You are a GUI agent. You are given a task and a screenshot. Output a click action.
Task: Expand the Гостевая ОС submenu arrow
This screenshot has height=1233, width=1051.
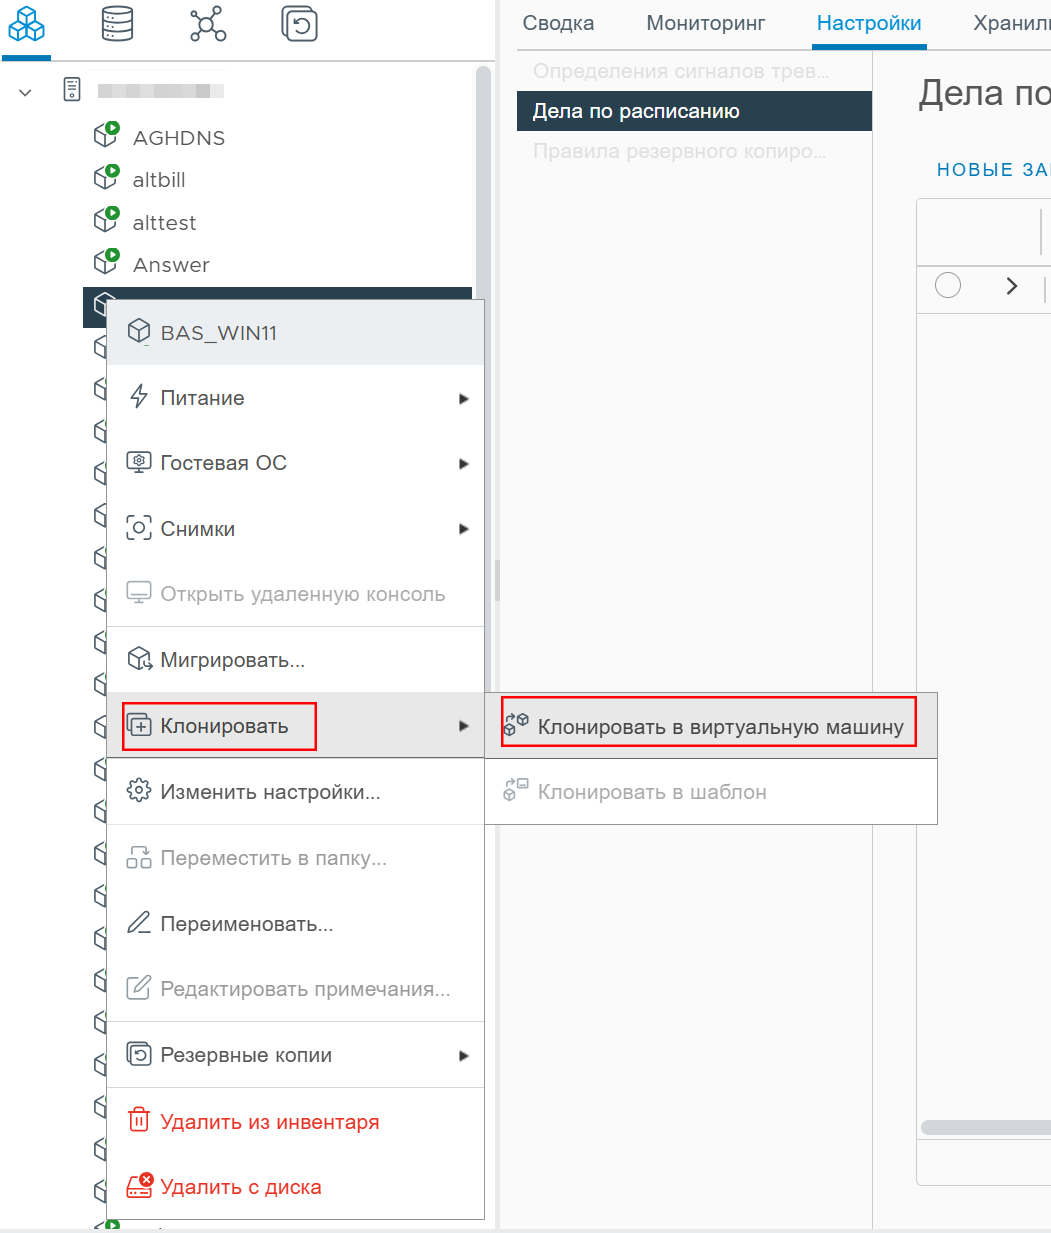[463, 464]
